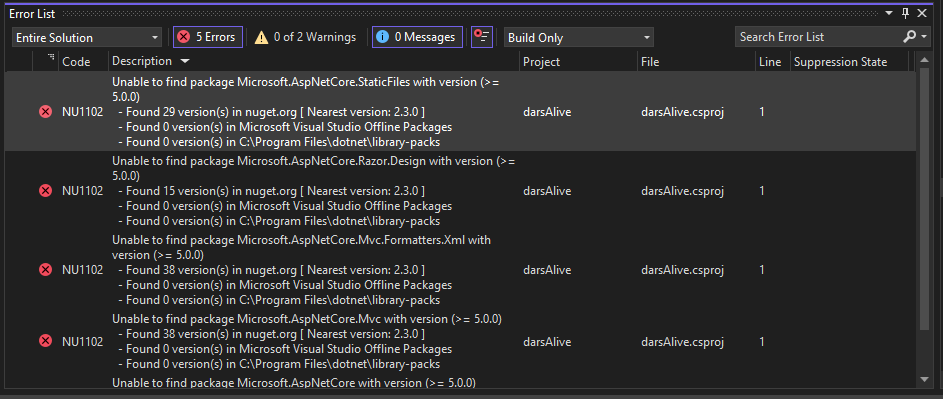Viewport: 943px width, 399px height.
Task: Click NU1102 code in AspNetCore.Mvc row
Action: click(82, 342)
